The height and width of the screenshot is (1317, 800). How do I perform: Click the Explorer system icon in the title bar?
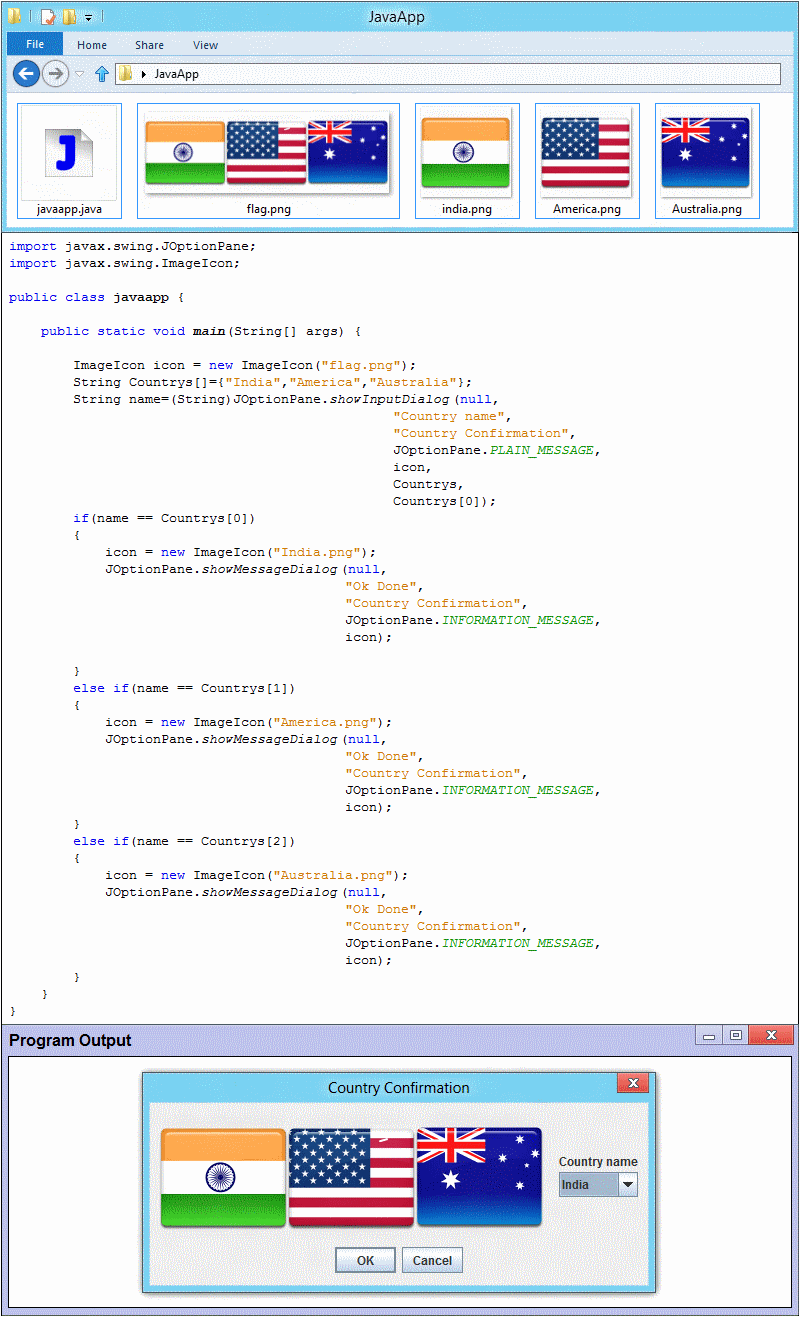click(14, 17)
